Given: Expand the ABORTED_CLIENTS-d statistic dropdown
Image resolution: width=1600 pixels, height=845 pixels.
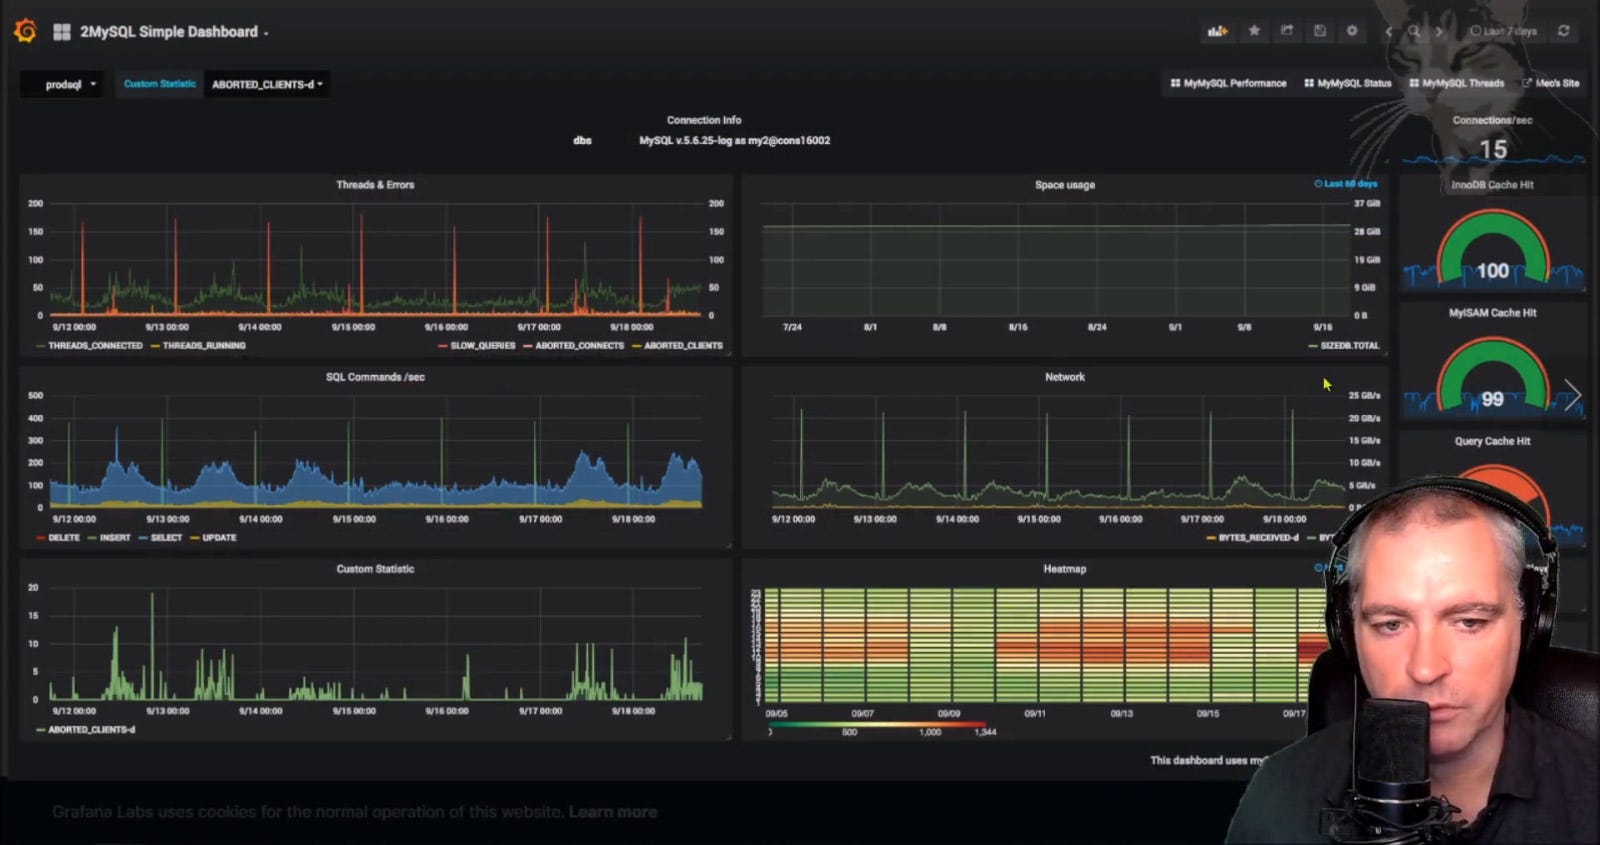Looking at the screenshot, I should pos(267,84).
